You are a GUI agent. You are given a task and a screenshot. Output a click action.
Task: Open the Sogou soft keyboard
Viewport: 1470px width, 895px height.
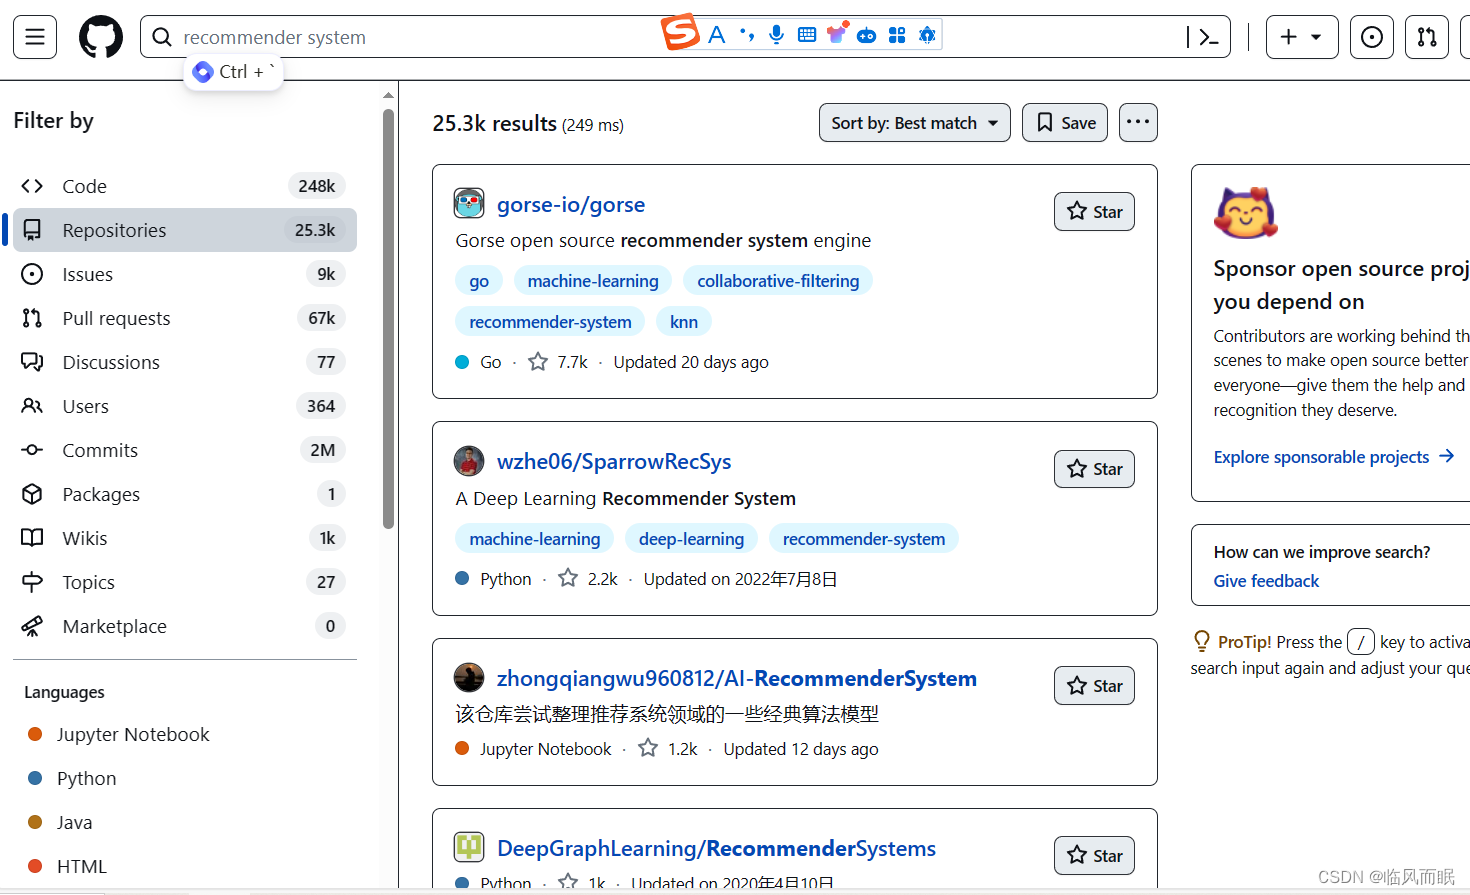807,35
